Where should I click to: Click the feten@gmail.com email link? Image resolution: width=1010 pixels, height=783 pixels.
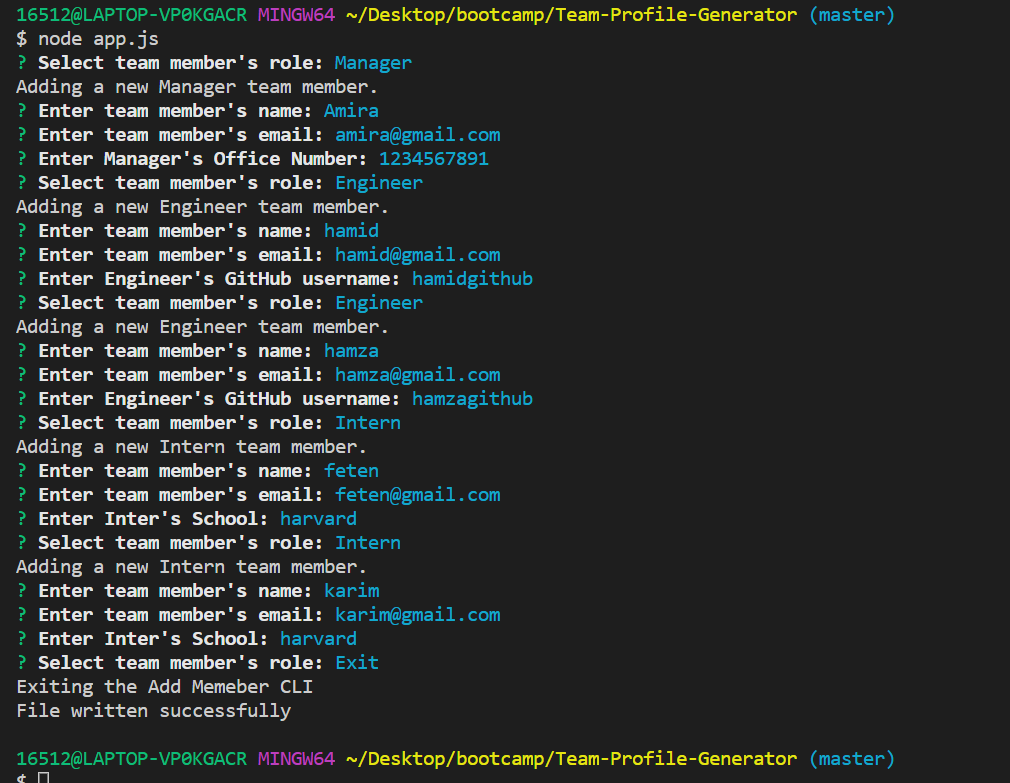coord(417,494)
